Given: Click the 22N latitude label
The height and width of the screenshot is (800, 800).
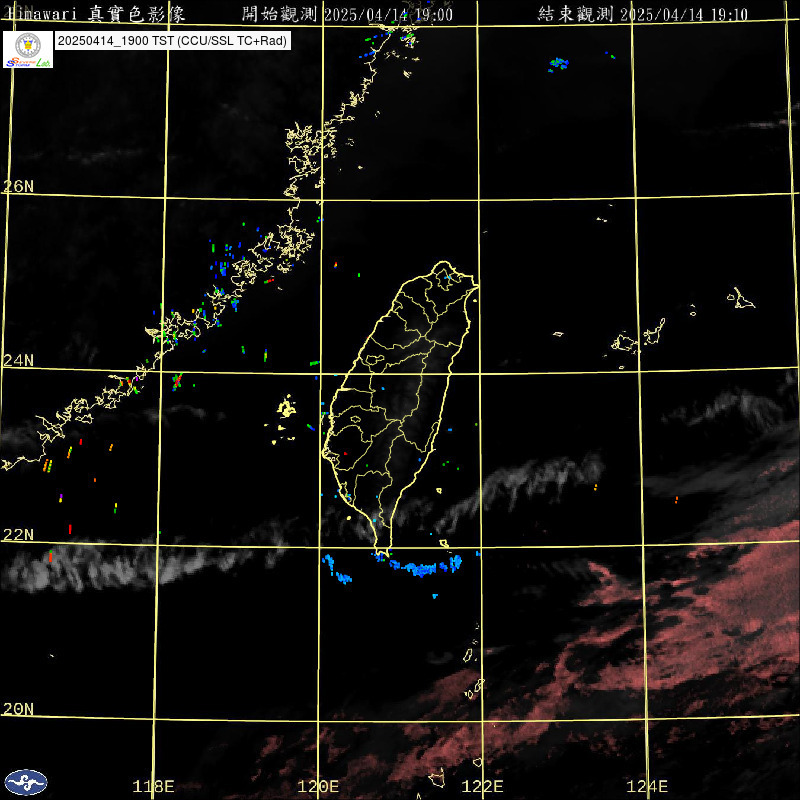Looking at the screenshot, I should (x=18, y=535).
